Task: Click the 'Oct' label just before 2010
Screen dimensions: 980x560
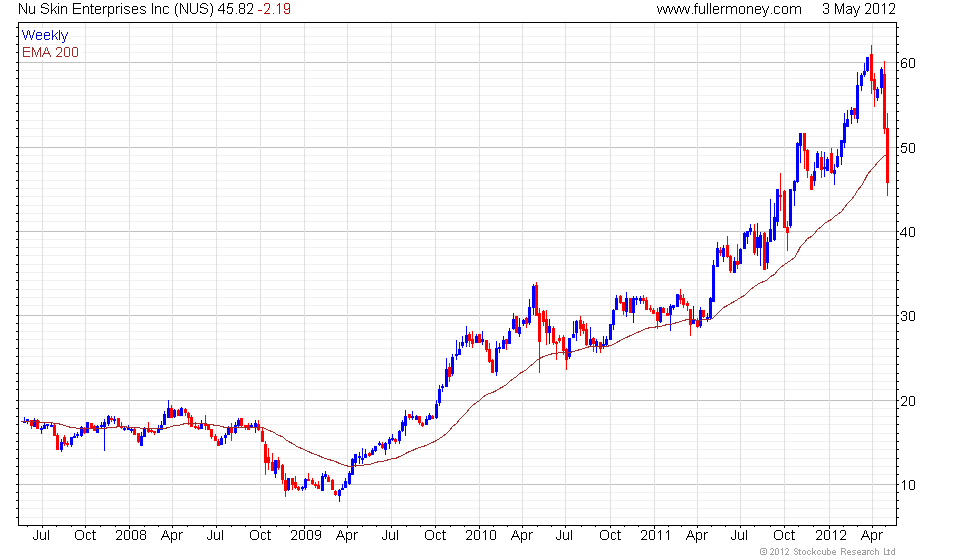Action: tap(435, 536)
